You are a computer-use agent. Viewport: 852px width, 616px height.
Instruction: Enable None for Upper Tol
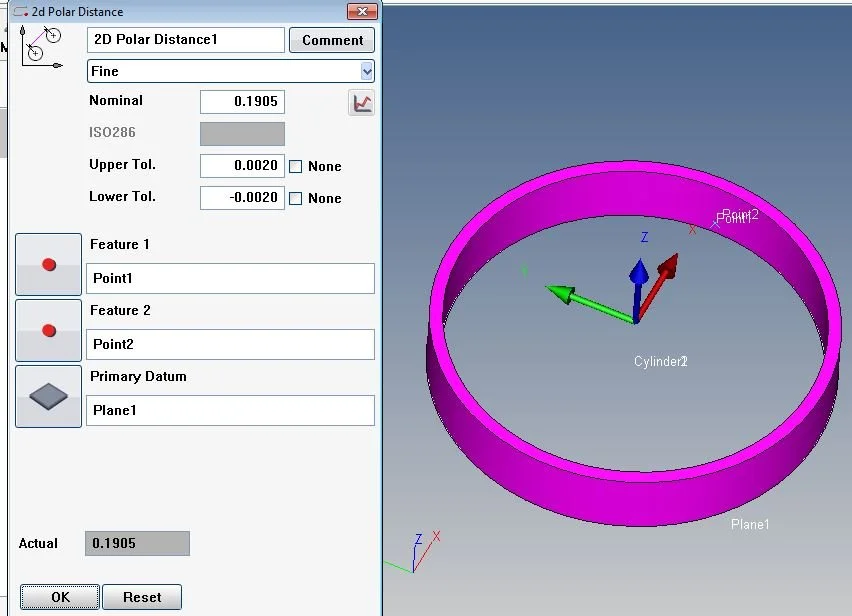click(x=293, y=166)
